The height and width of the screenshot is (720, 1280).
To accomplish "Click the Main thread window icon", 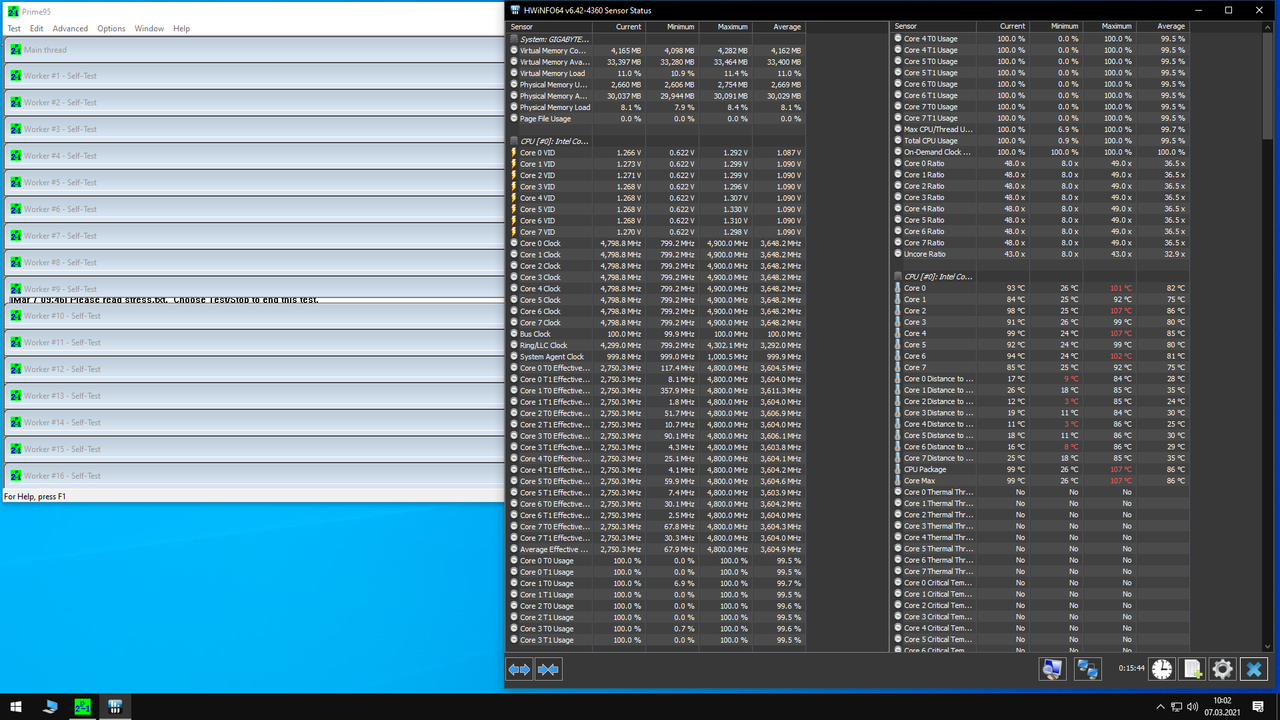I will [x=15, y=49].
